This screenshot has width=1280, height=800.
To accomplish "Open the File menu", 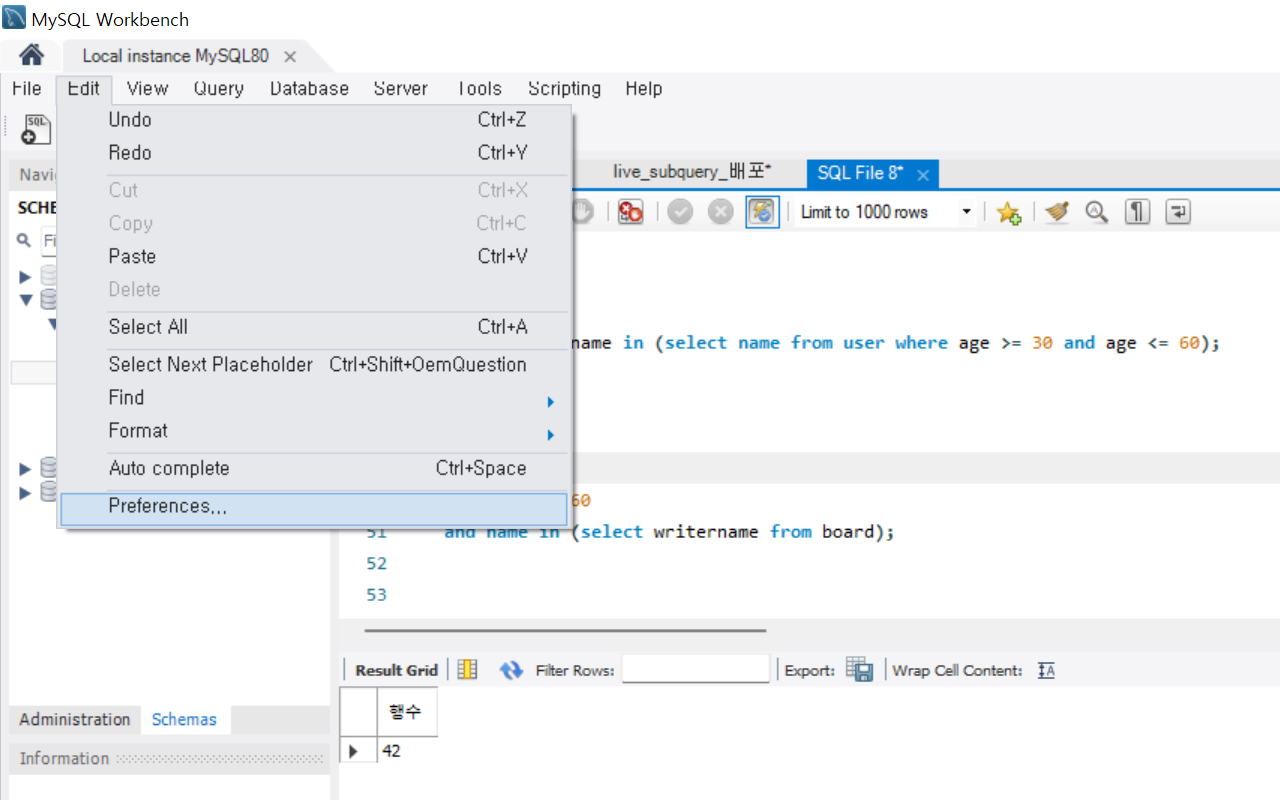I will (x=27, y=88).
